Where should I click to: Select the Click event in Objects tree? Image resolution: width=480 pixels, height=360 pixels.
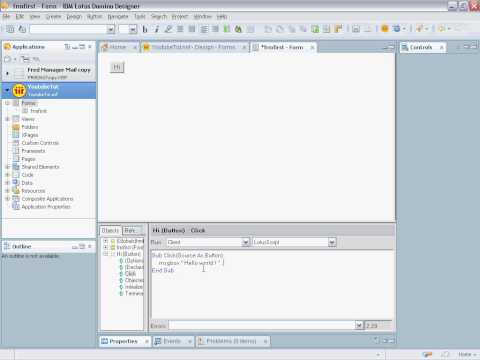(x=130, y=274)
